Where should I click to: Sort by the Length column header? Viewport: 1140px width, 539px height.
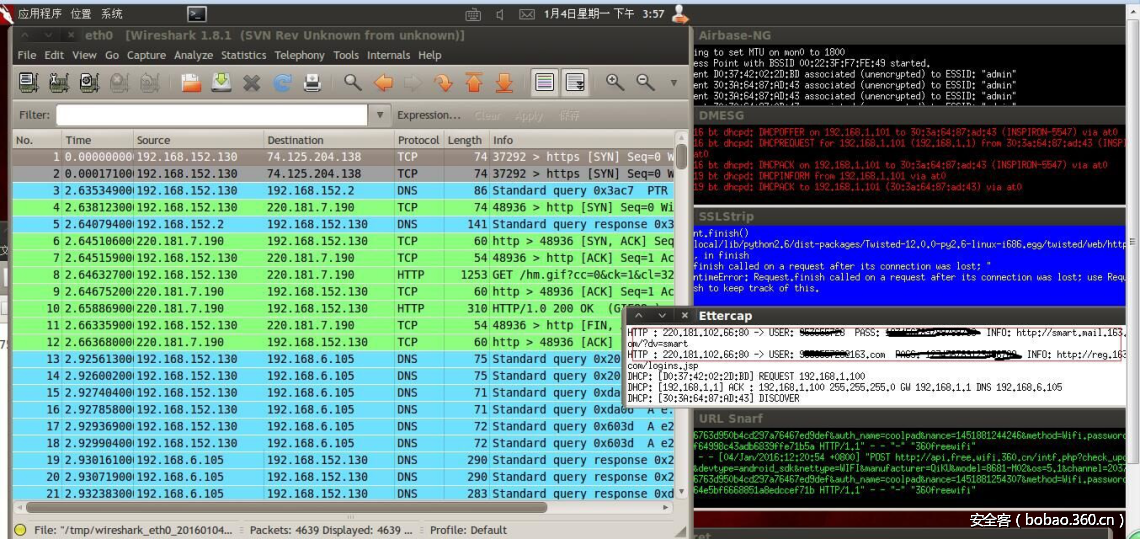pos(467,140)
